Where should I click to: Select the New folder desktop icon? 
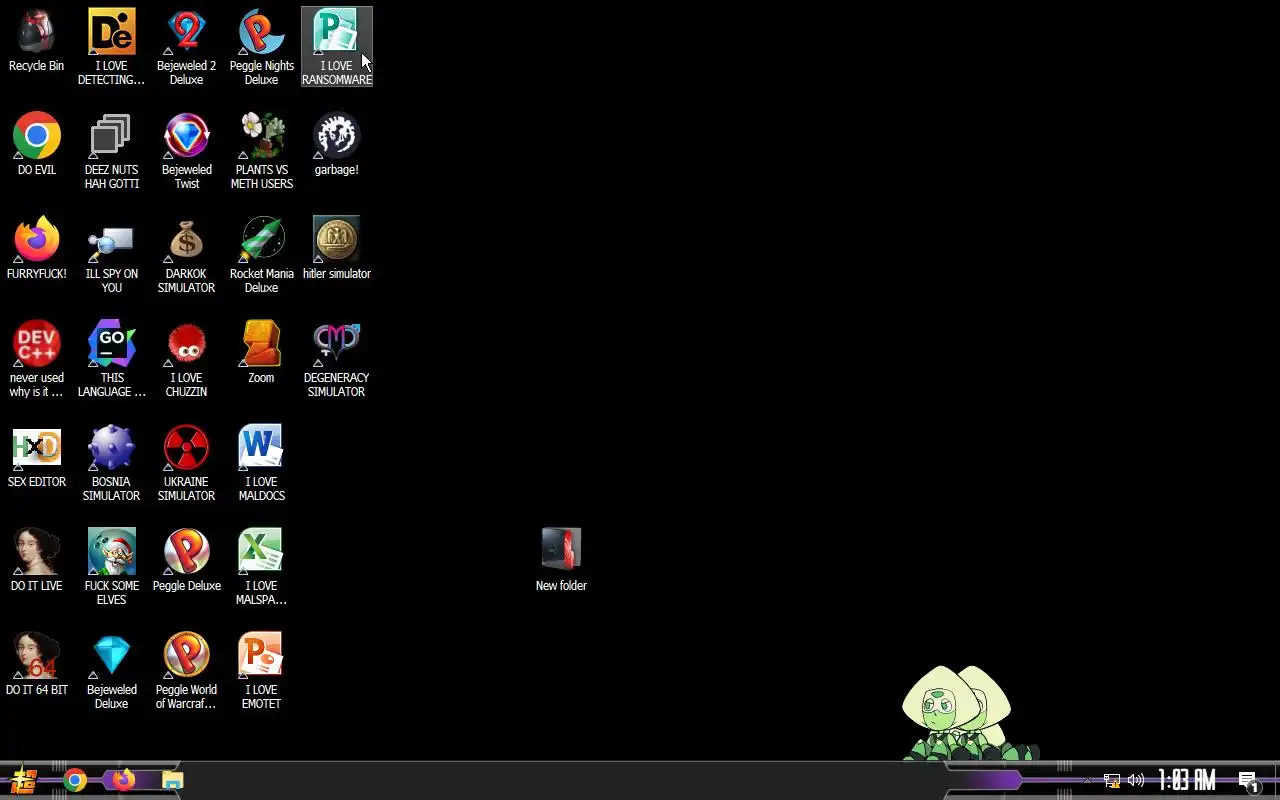coord(561,561)
